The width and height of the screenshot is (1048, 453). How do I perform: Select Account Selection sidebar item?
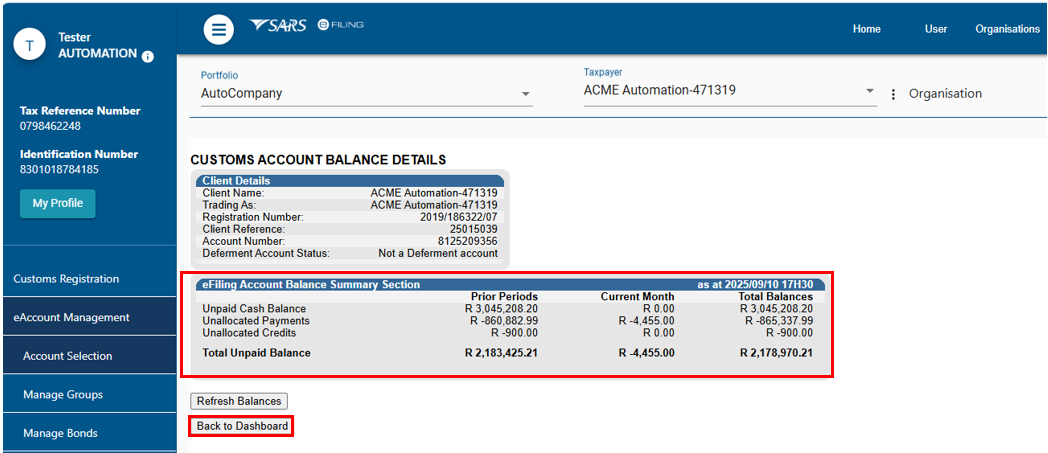click(67, 356)
